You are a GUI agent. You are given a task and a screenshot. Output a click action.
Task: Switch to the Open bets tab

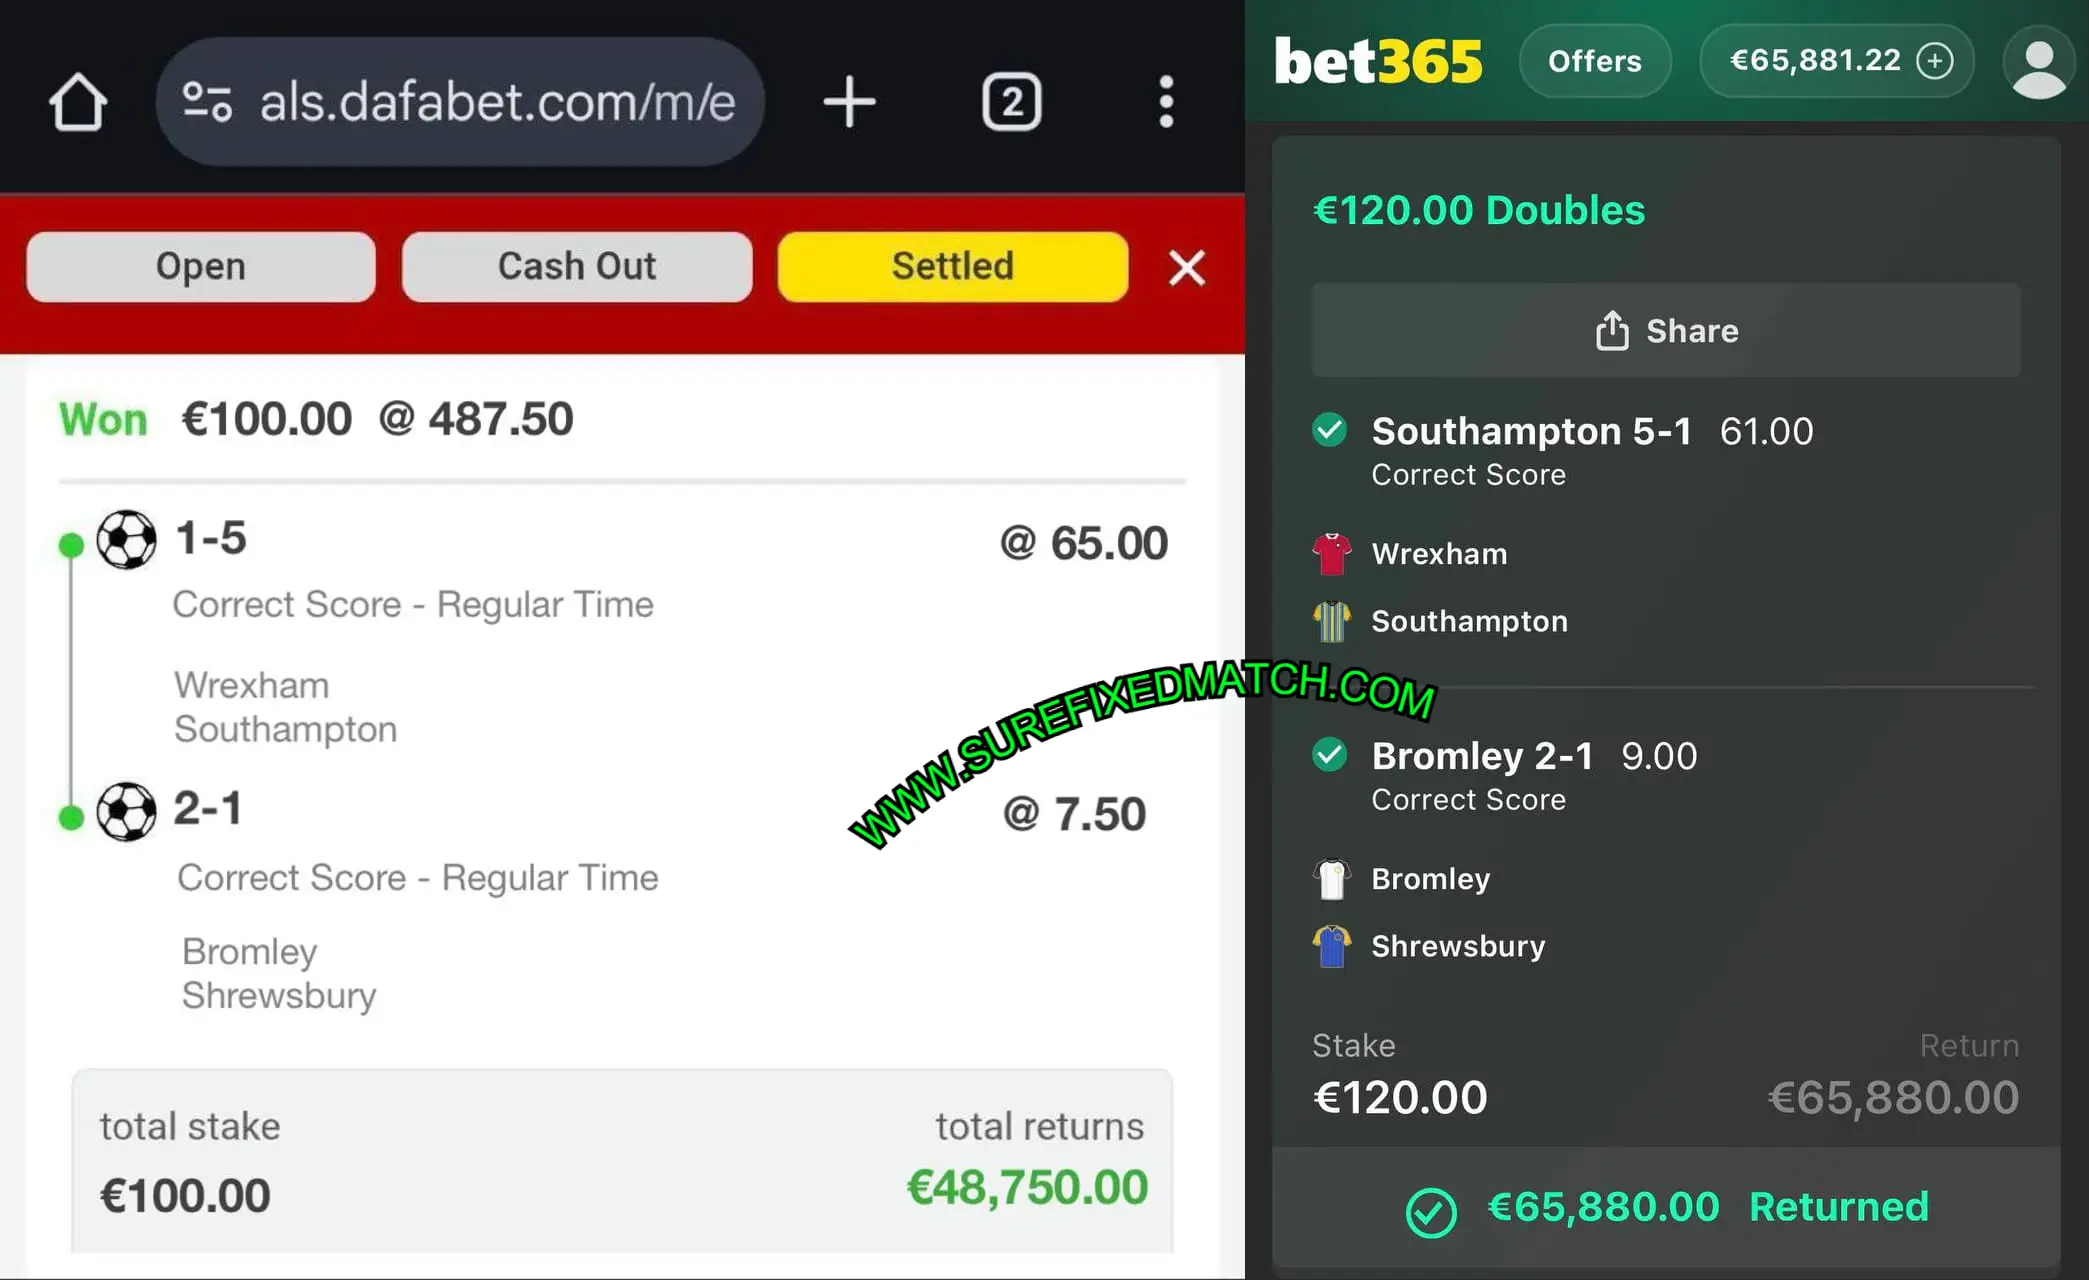201,267
